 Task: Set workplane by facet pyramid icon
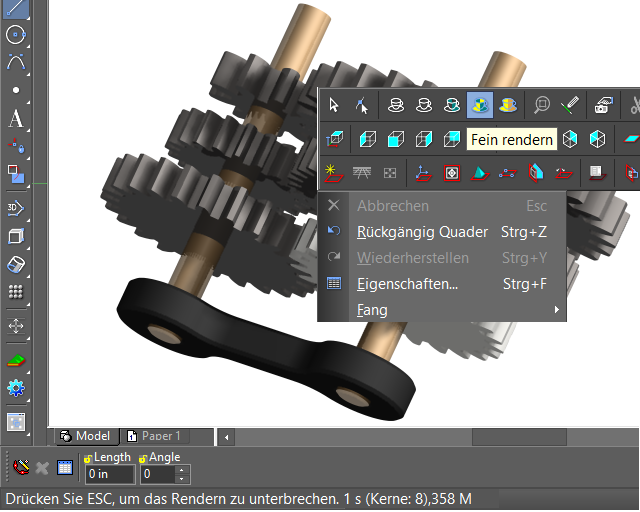point(480,173)
